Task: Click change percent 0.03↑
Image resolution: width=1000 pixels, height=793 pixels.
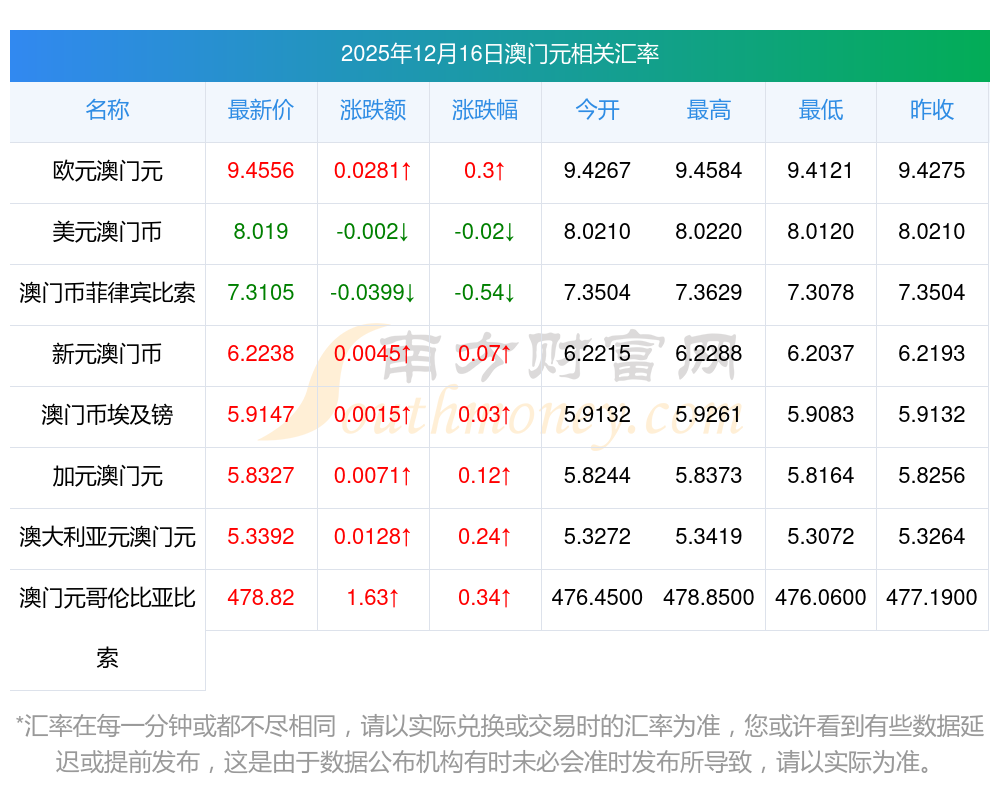Action: click(x=485, y=414)
